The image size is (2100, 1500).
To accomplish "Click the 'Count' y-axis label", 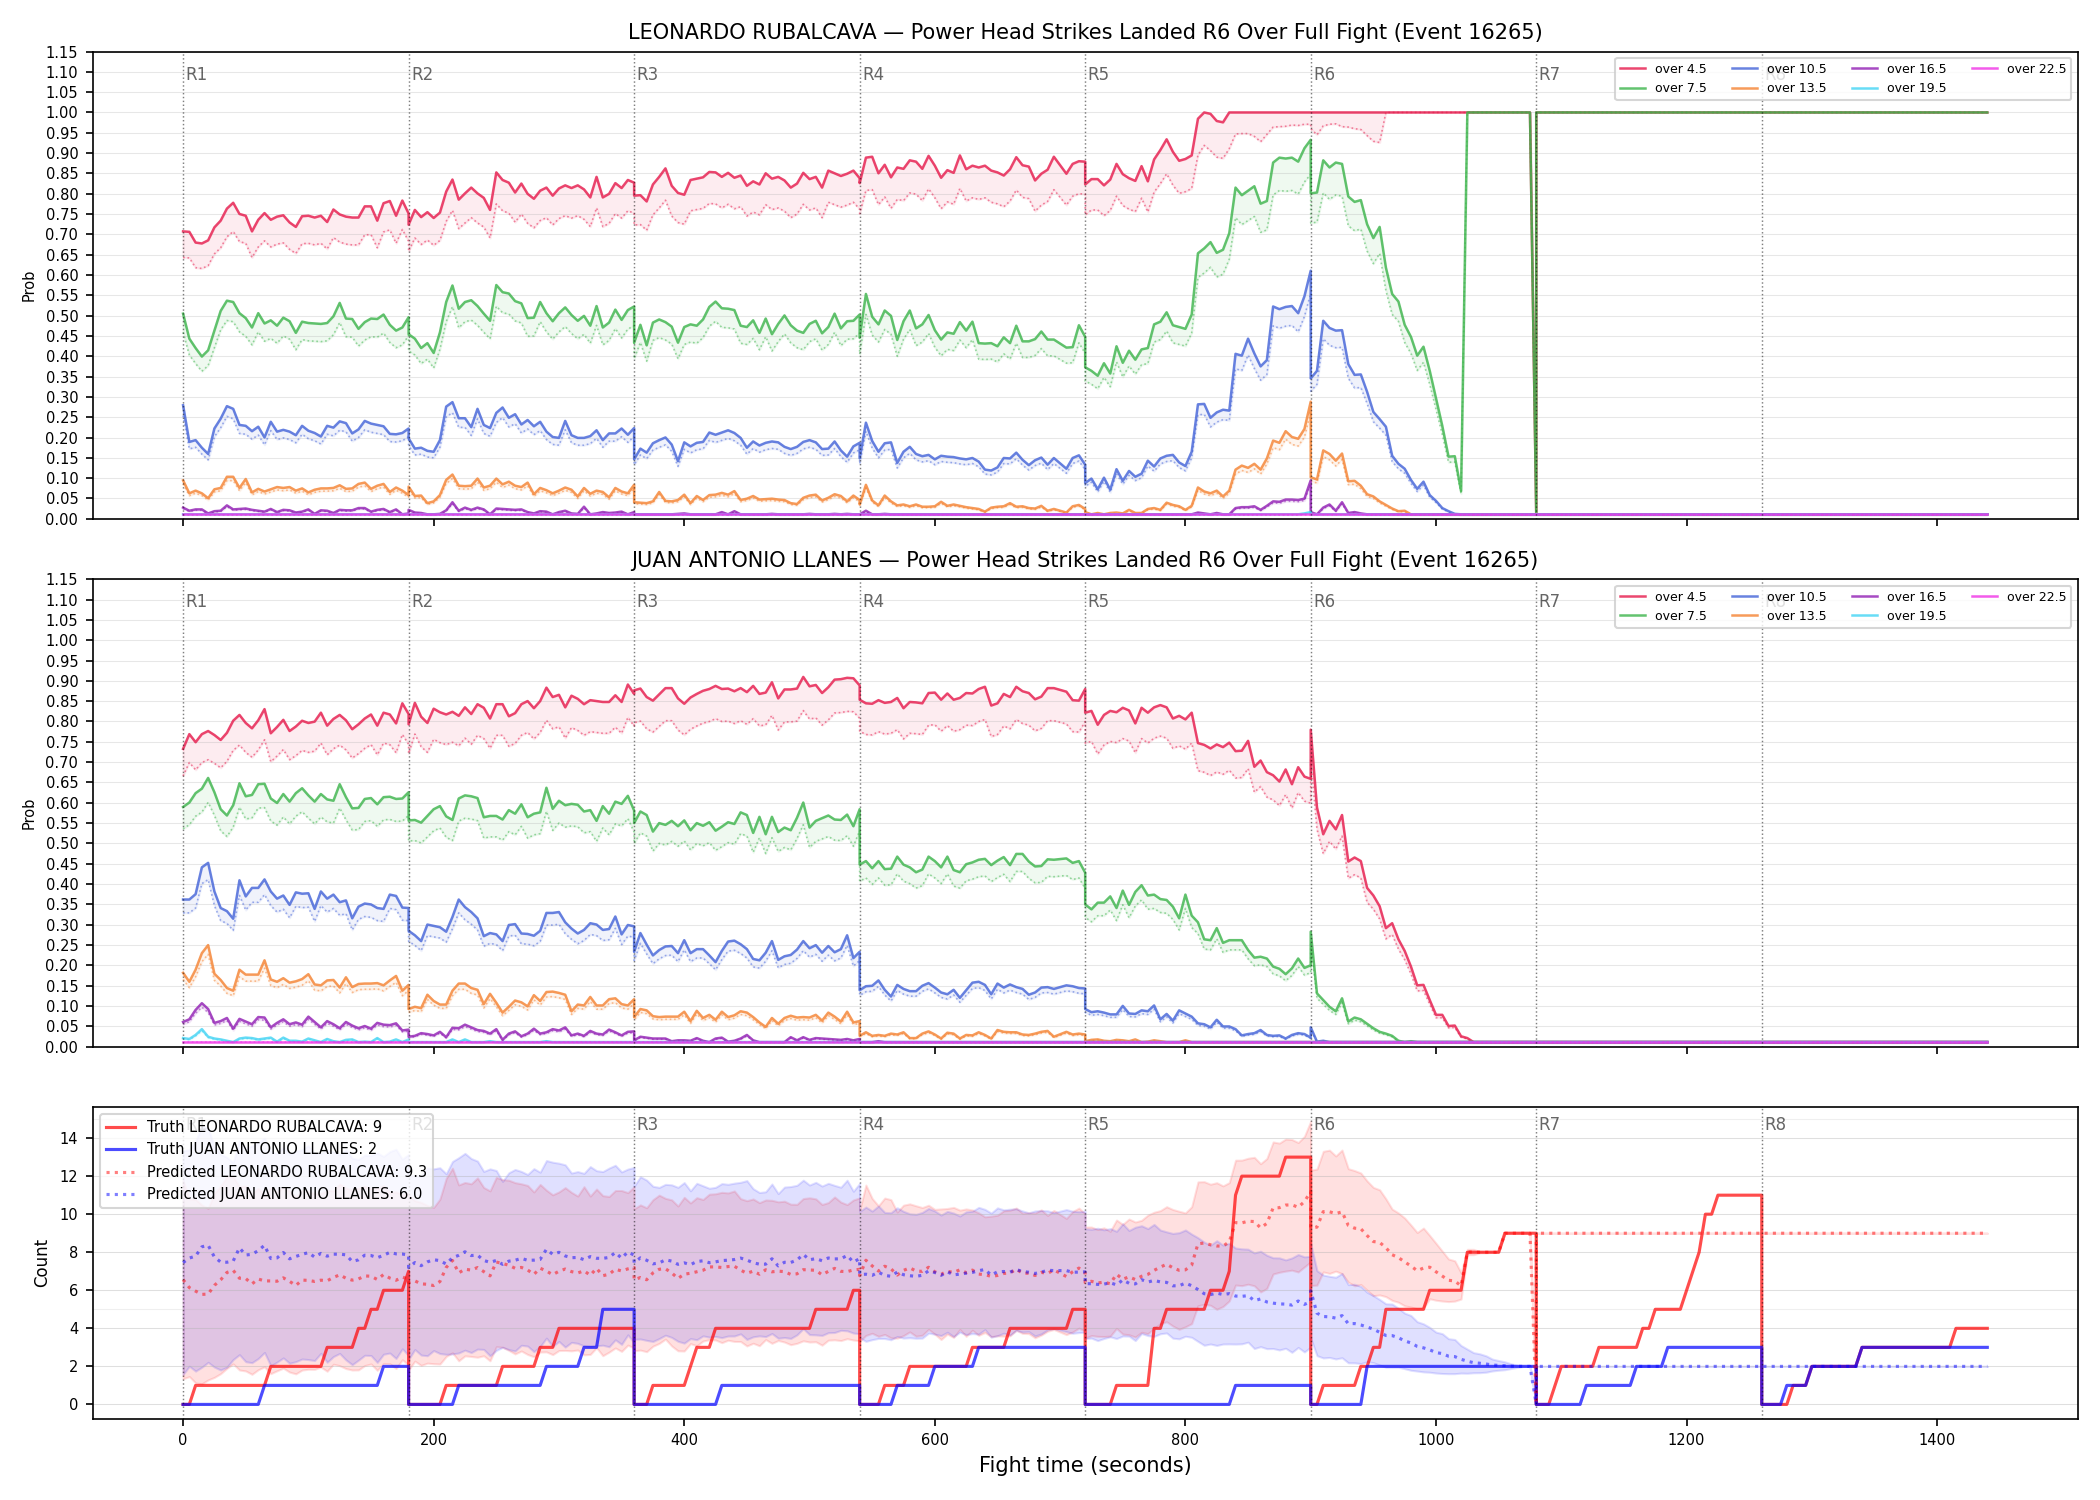I will pyautogui.click(x=41, y=1263).
